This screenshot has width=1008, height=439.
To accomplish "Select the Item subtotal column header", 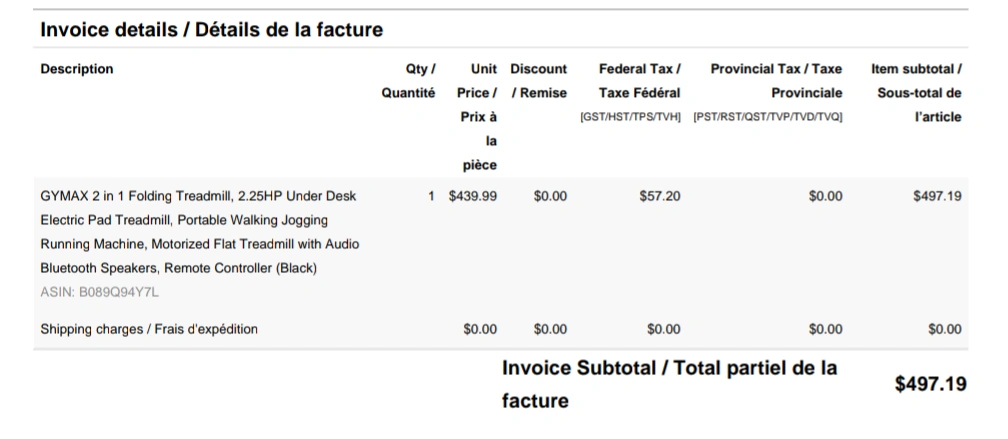I will click(917, 93).
